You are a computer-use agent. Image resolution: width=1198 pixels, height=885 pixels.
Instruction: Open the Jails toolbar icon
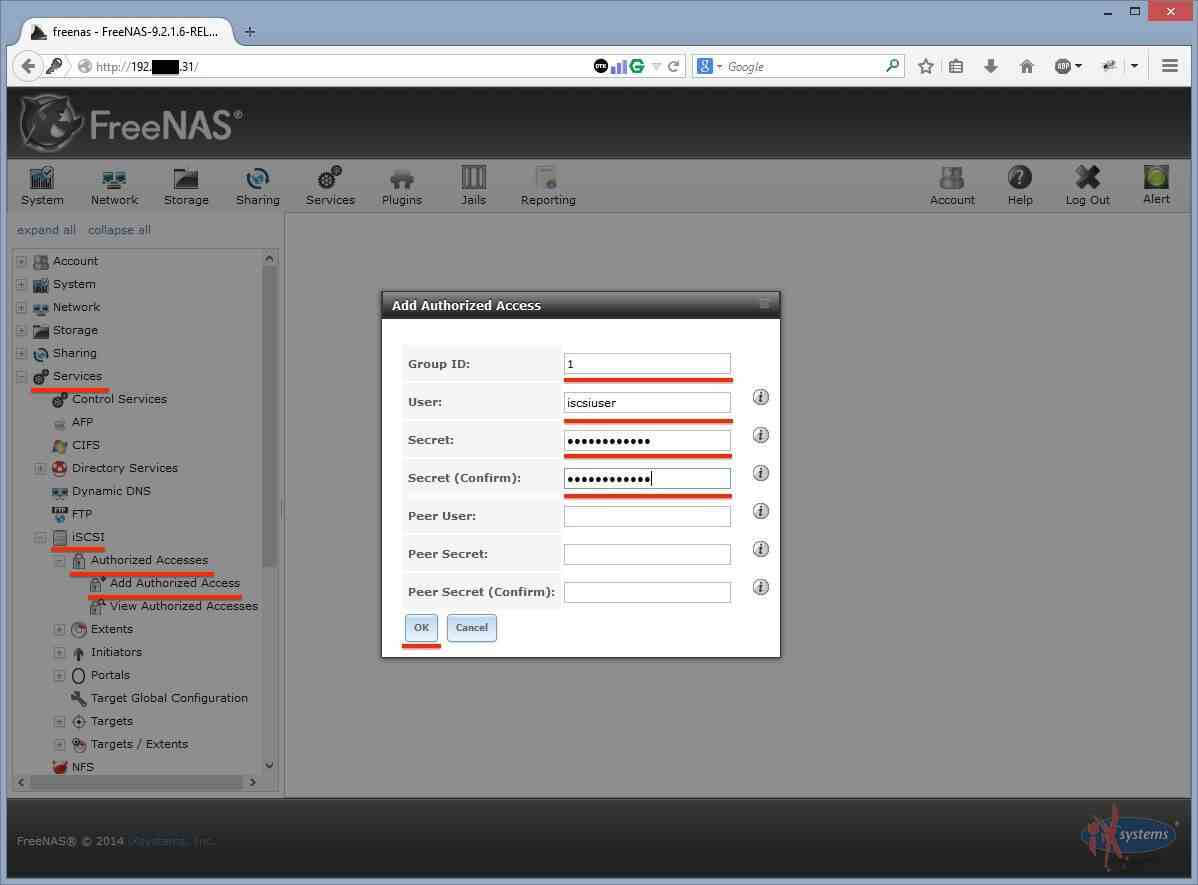(473, 186)
